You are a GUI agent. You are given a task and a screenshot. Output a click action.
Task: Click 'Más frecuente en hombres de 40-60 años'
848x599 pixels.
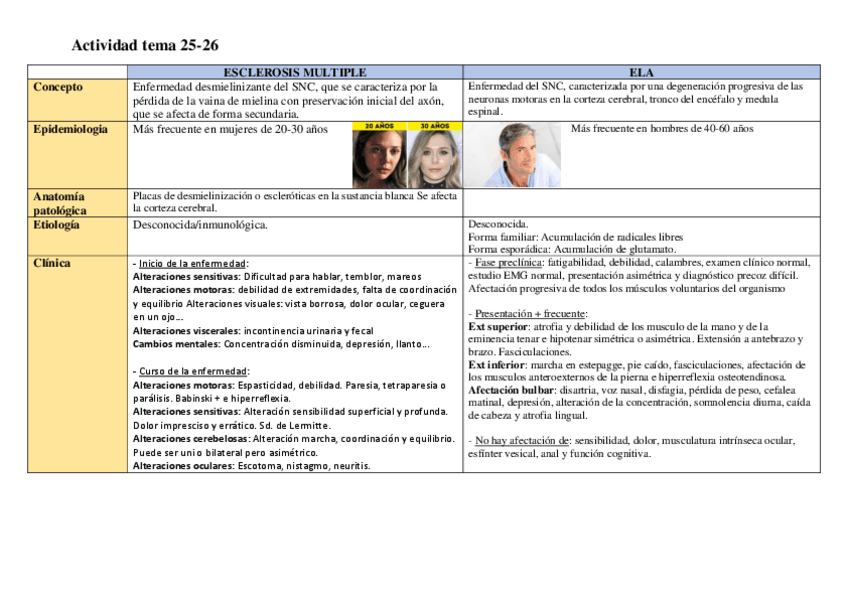[662, 129]
